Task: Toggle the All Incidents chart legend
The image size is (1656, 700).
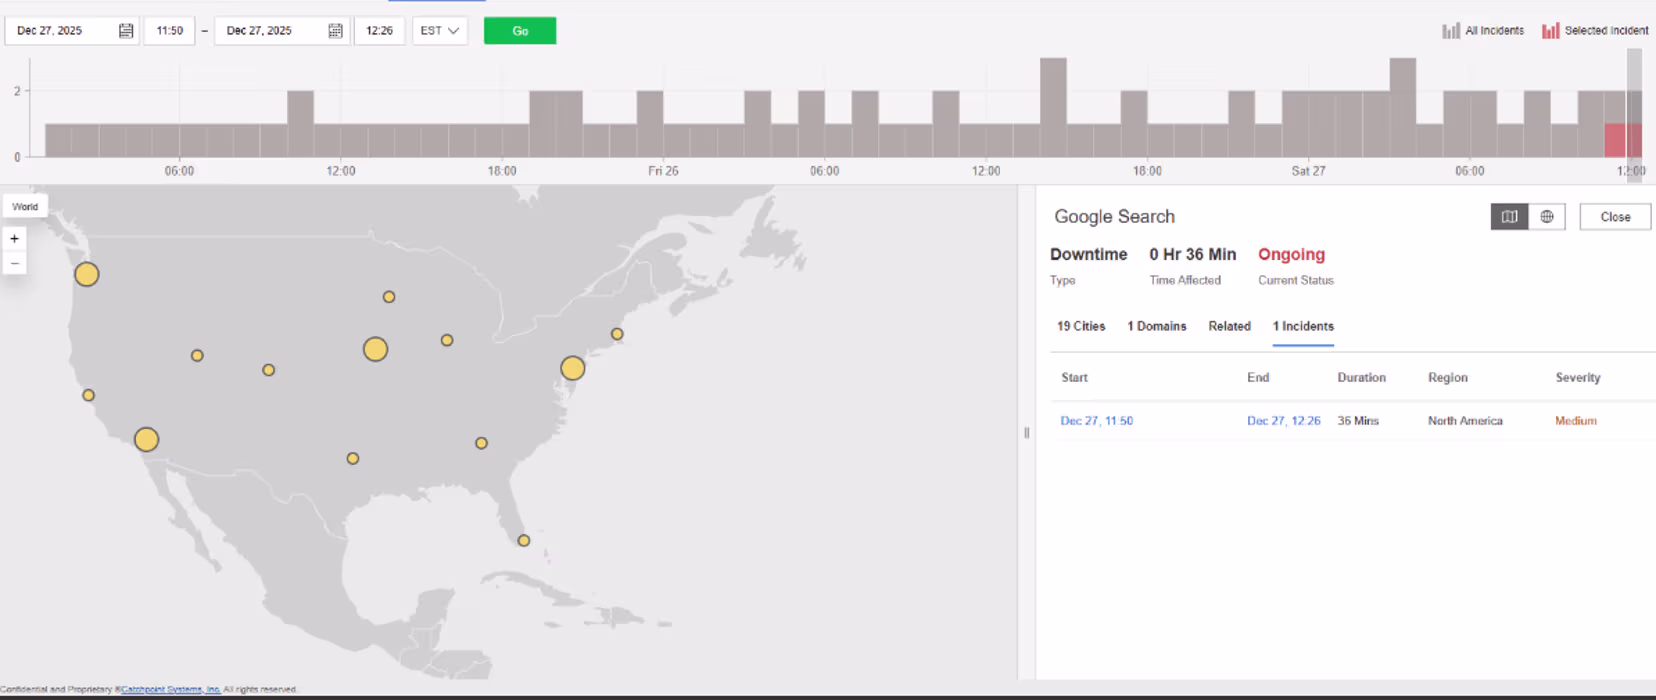Action: tap(1483, 31)
